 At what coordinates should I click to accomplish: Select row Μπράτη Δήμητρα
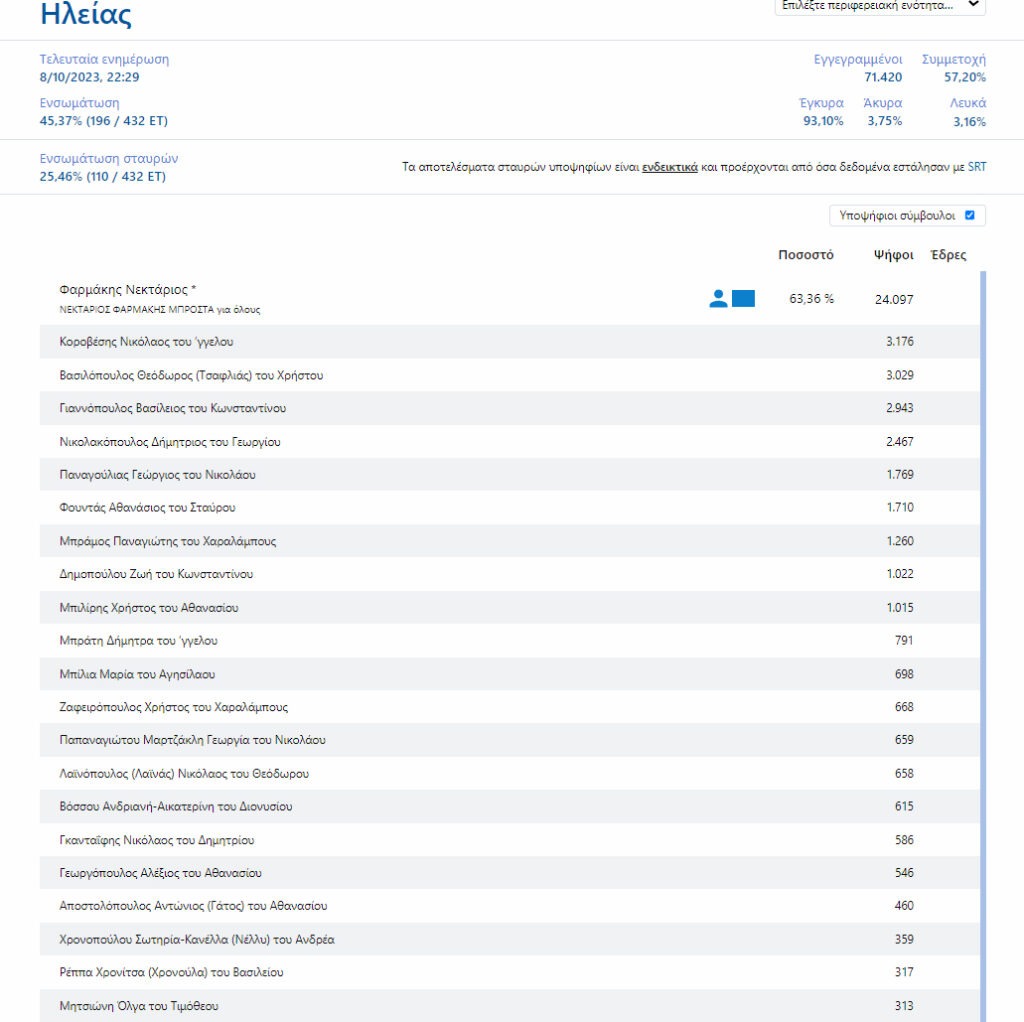(509, 641)
